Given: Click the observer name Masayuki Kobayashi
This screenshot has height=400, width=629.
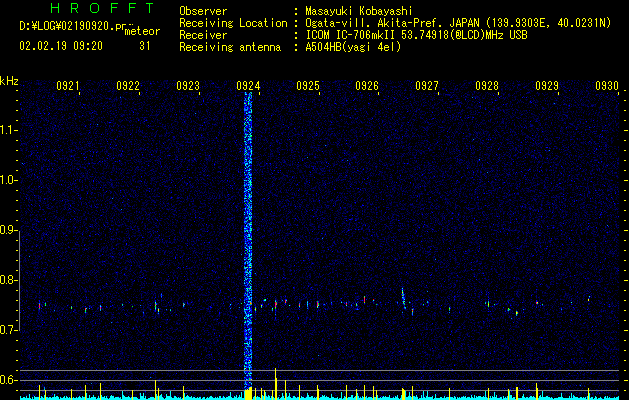Looking at the screenshot, I should 358,11.
